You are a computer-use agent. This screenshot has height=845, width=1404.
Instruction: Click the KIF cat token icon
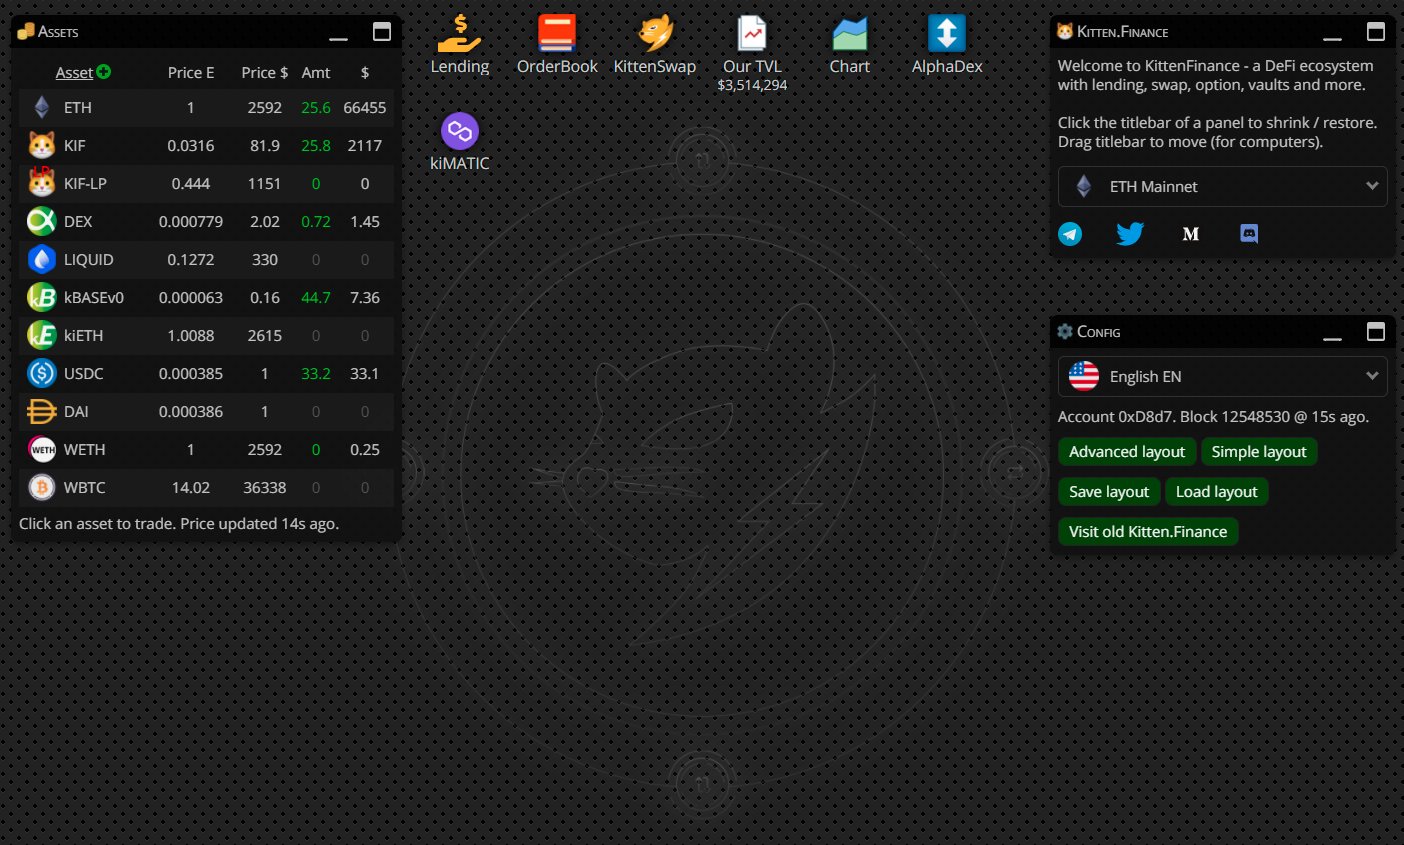[42, 145]
